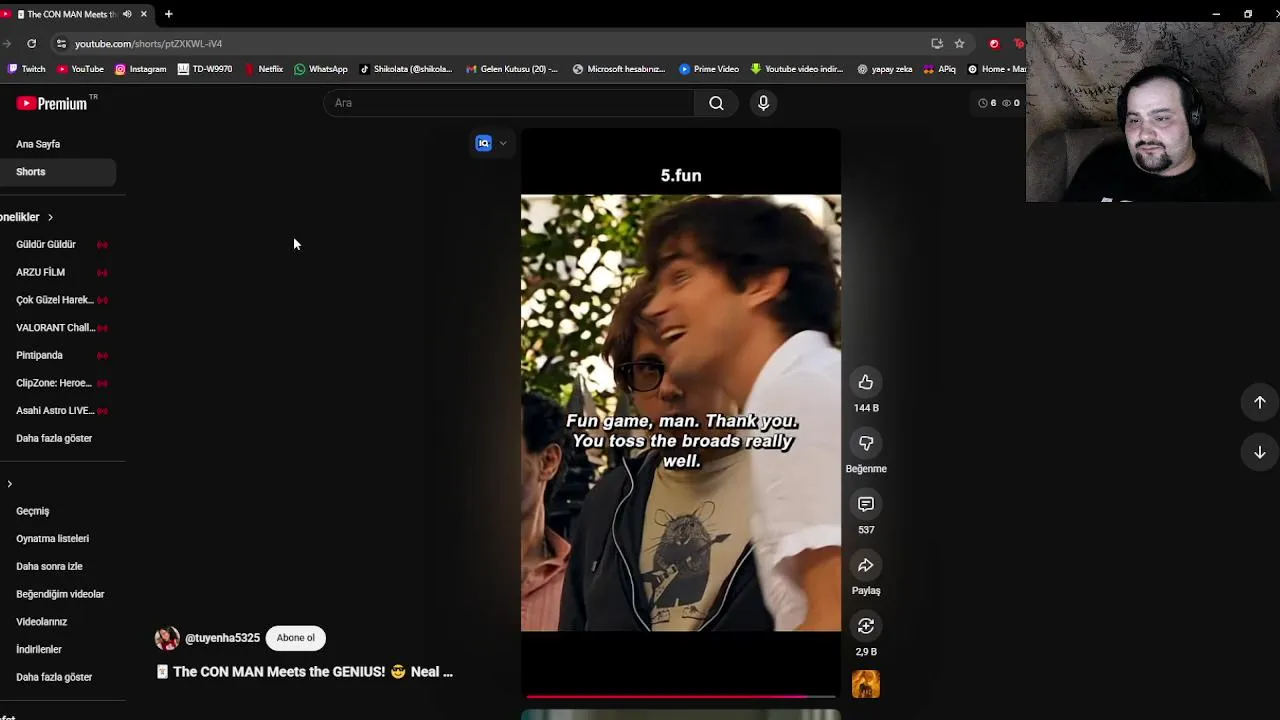The height and width of the screenshot is (720, 1280).
Task: Click the install app icon in address bar
Action: tap(937, 43)
